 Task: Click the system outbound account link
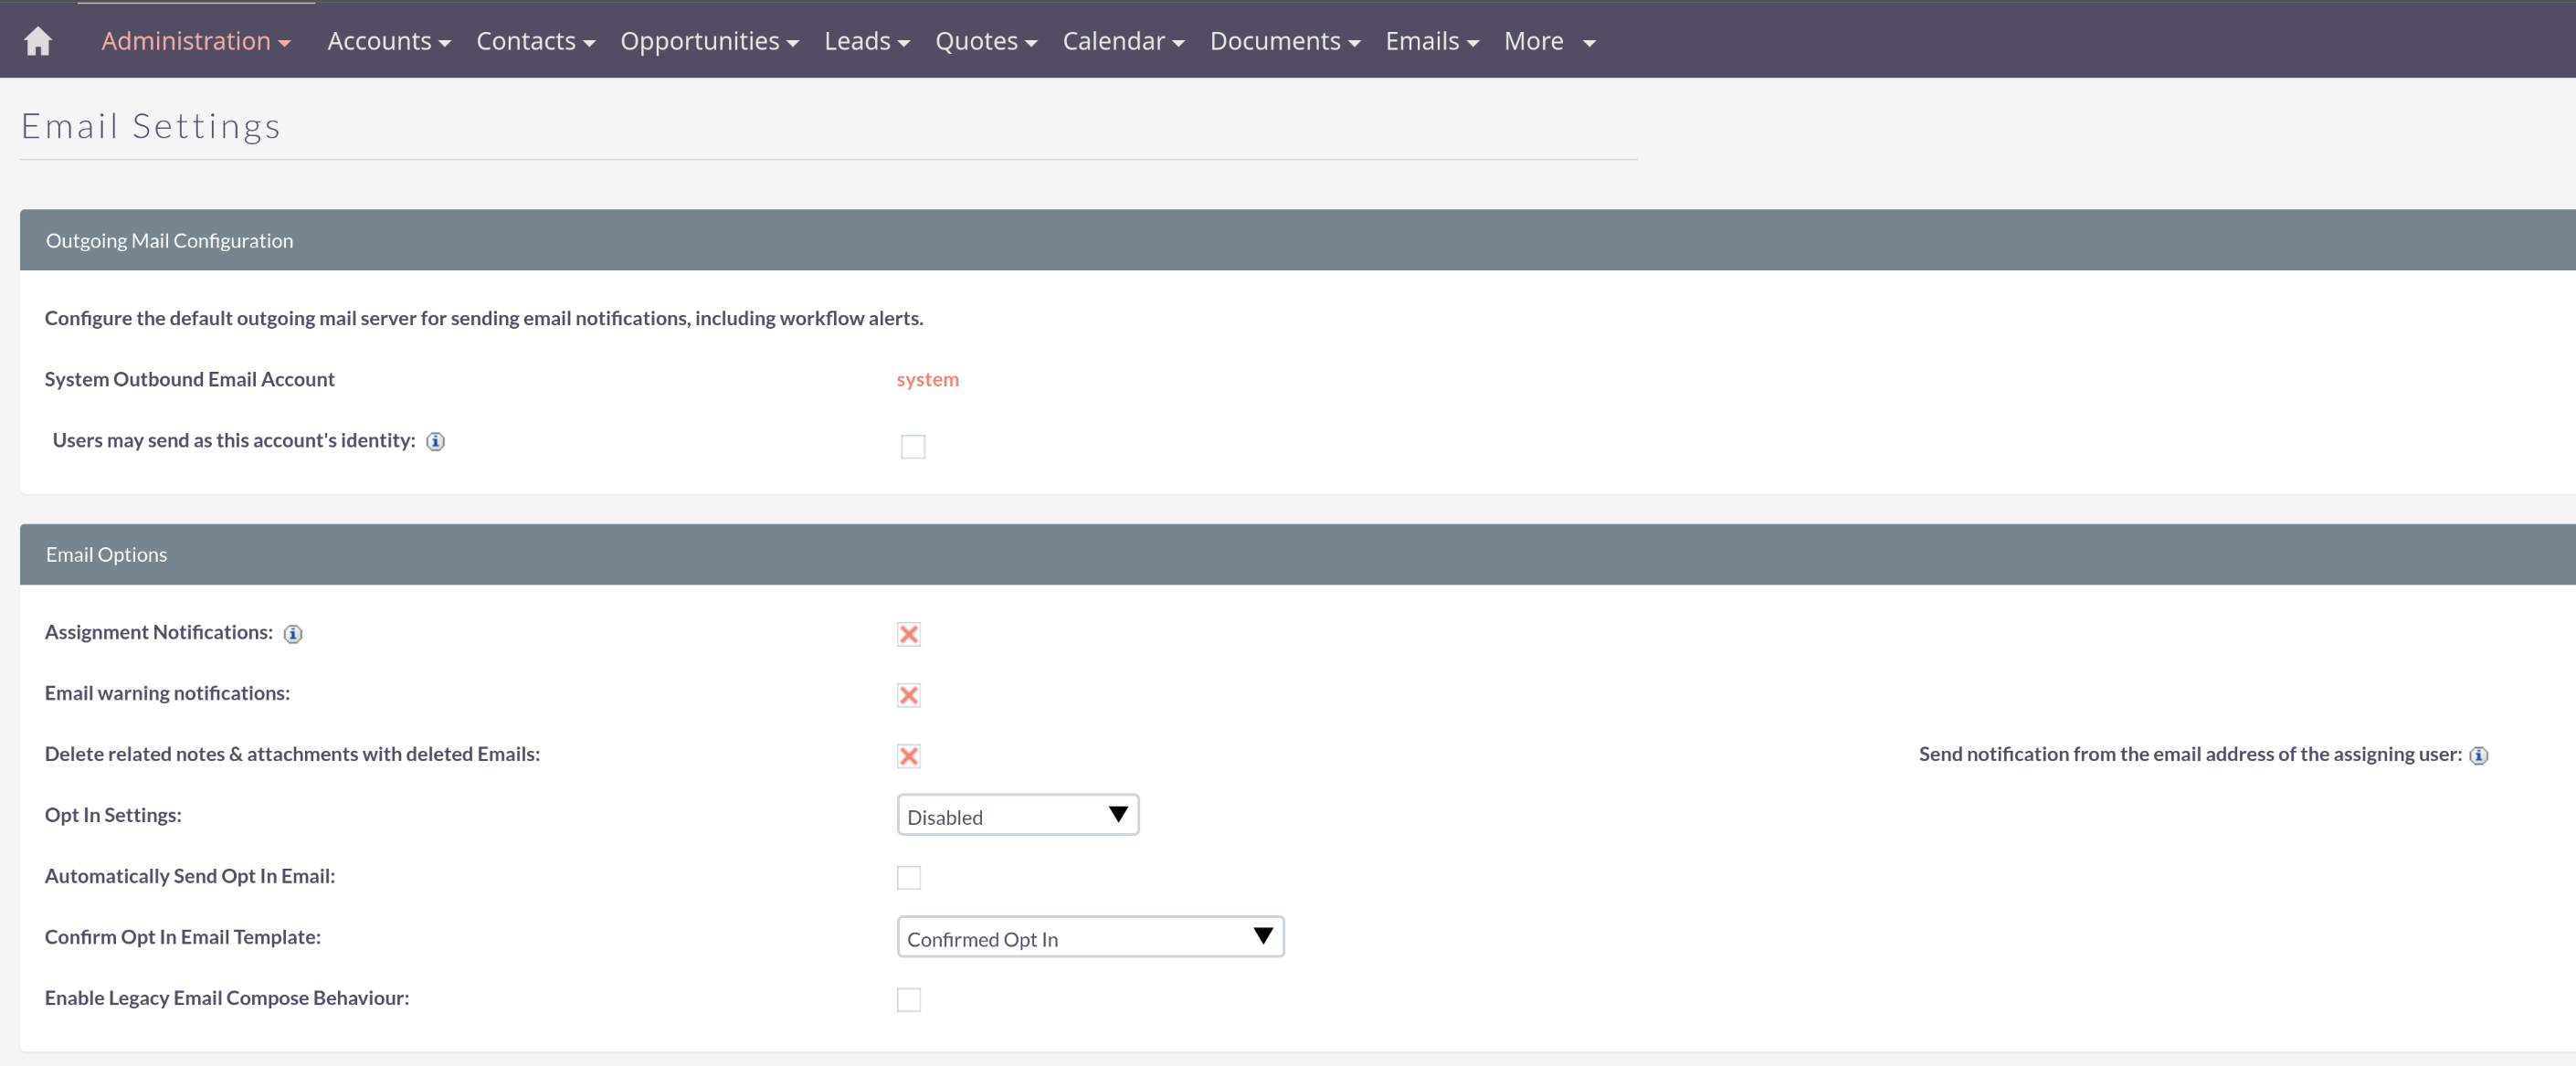tap(927, 379)
